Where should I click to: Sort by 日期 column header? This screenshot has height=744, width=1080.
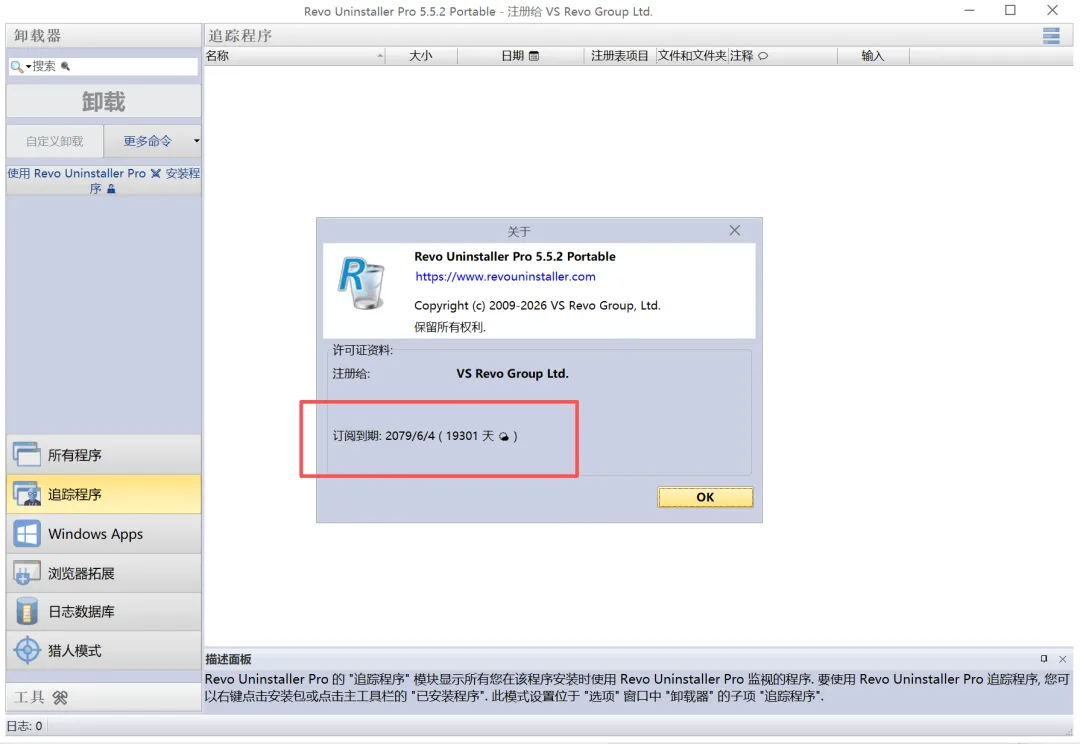tap(521, 56)
